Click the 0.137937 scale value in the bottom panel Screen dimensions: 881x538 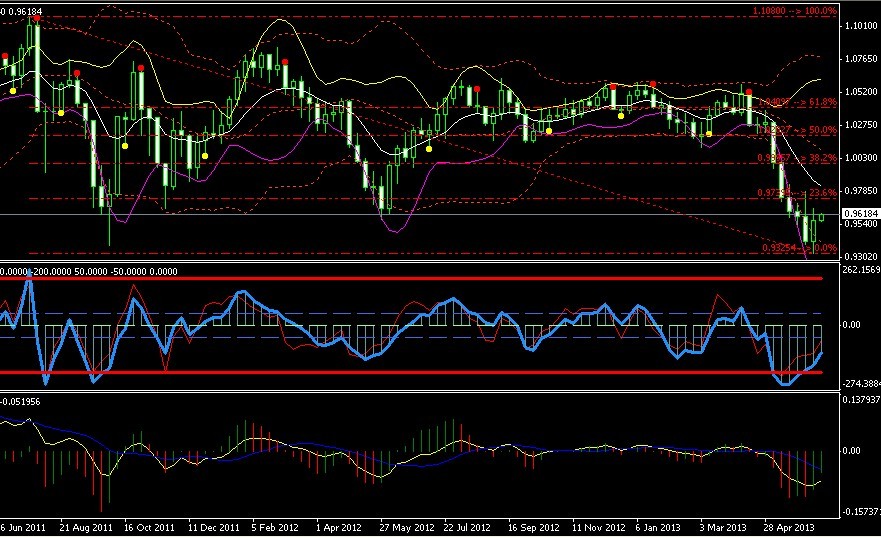(x=861, y=400)
